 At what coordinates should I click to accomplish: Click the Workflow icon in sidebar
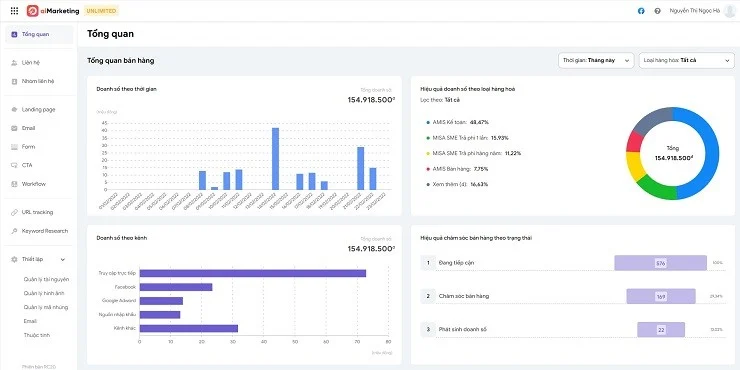14,184
